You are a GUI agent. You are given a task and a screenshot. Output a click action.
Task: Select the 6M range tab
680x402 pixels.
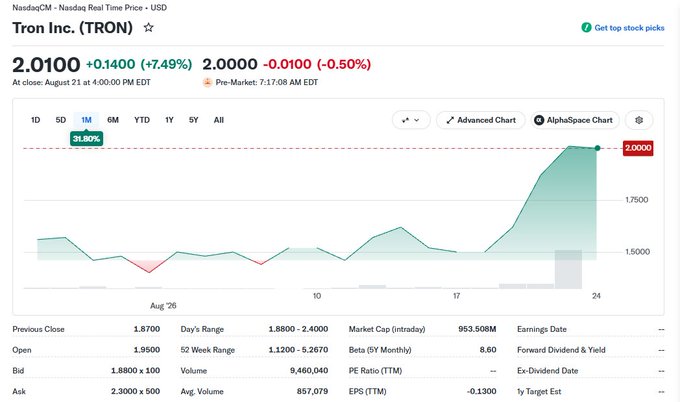113,120
